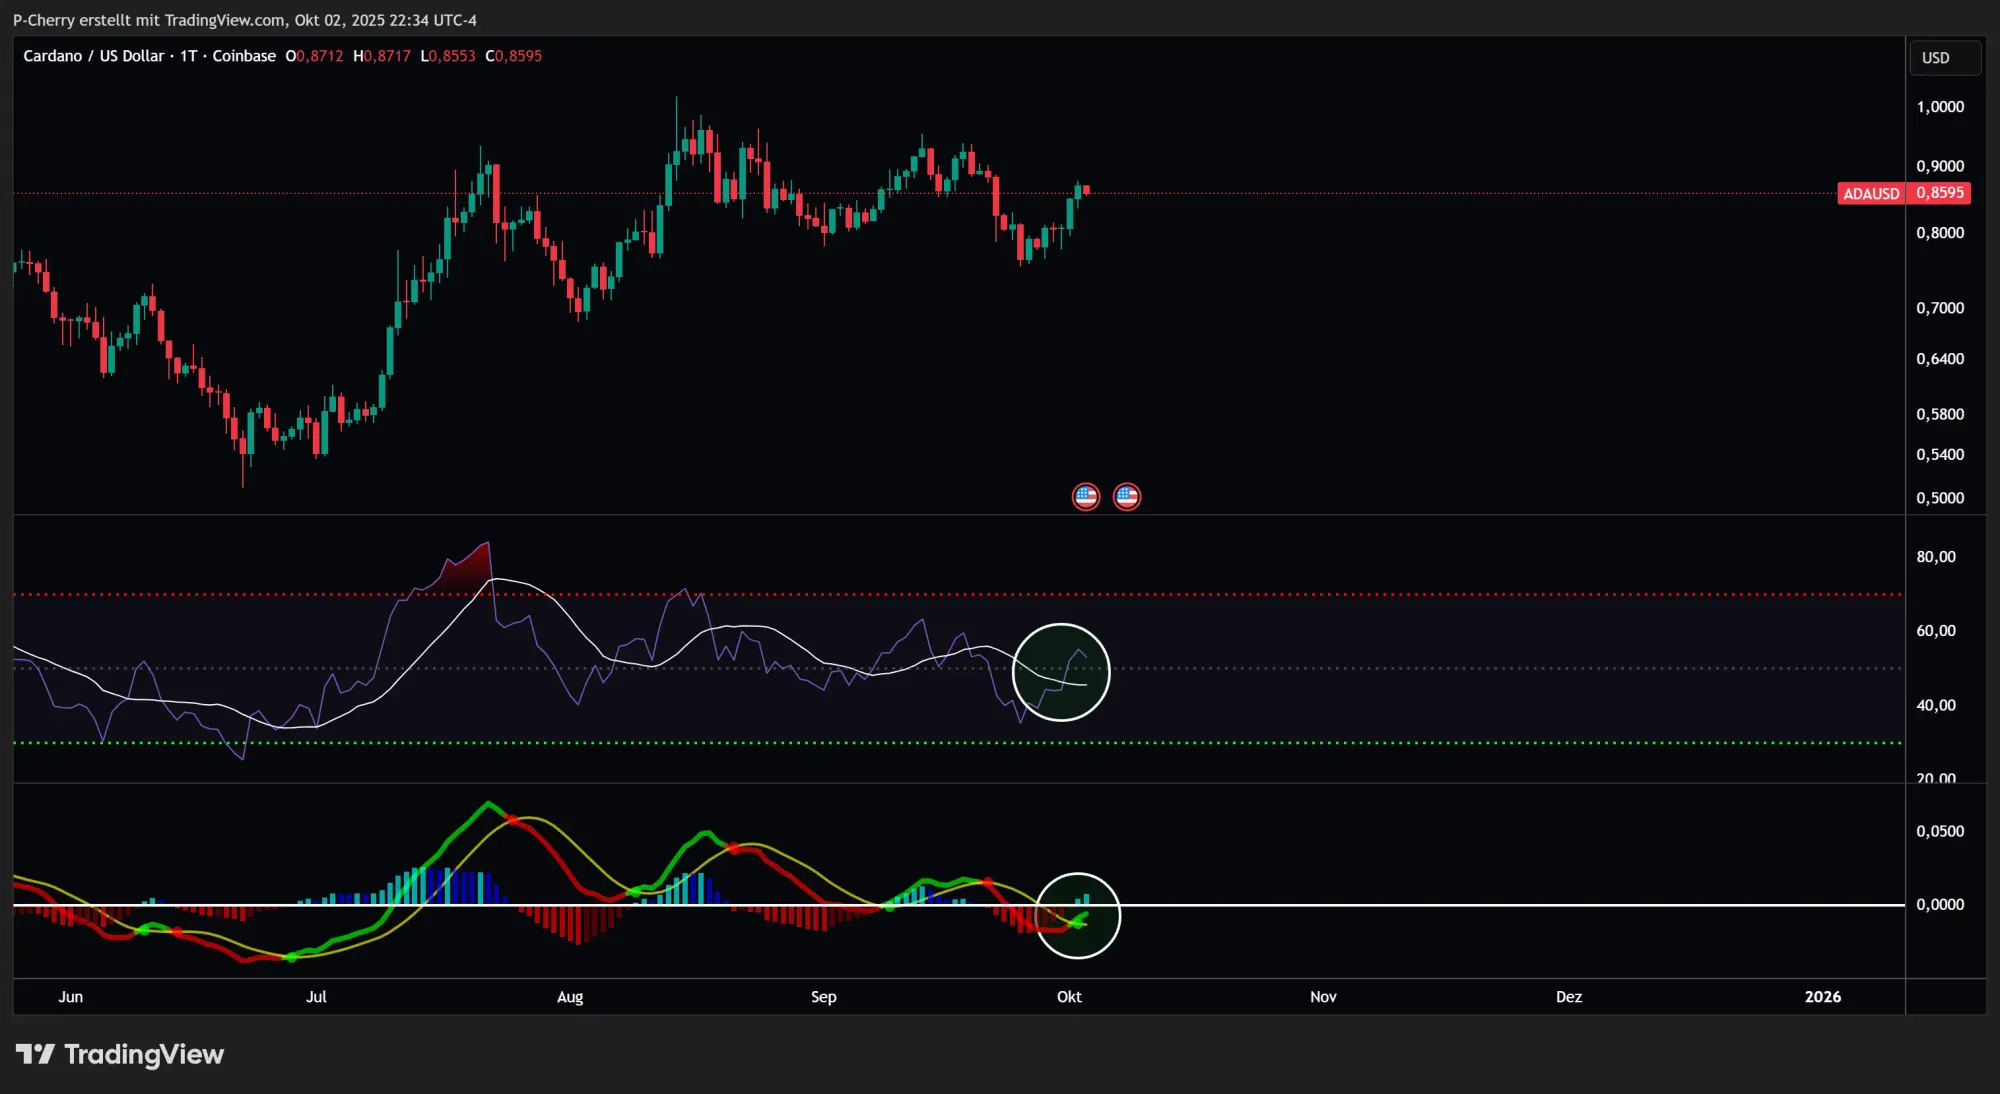Image resolution: width=2000 pixels, height=1094 pixels.
Task: Click the closing value C0,8595 in legend
Action: pos(514,56)
